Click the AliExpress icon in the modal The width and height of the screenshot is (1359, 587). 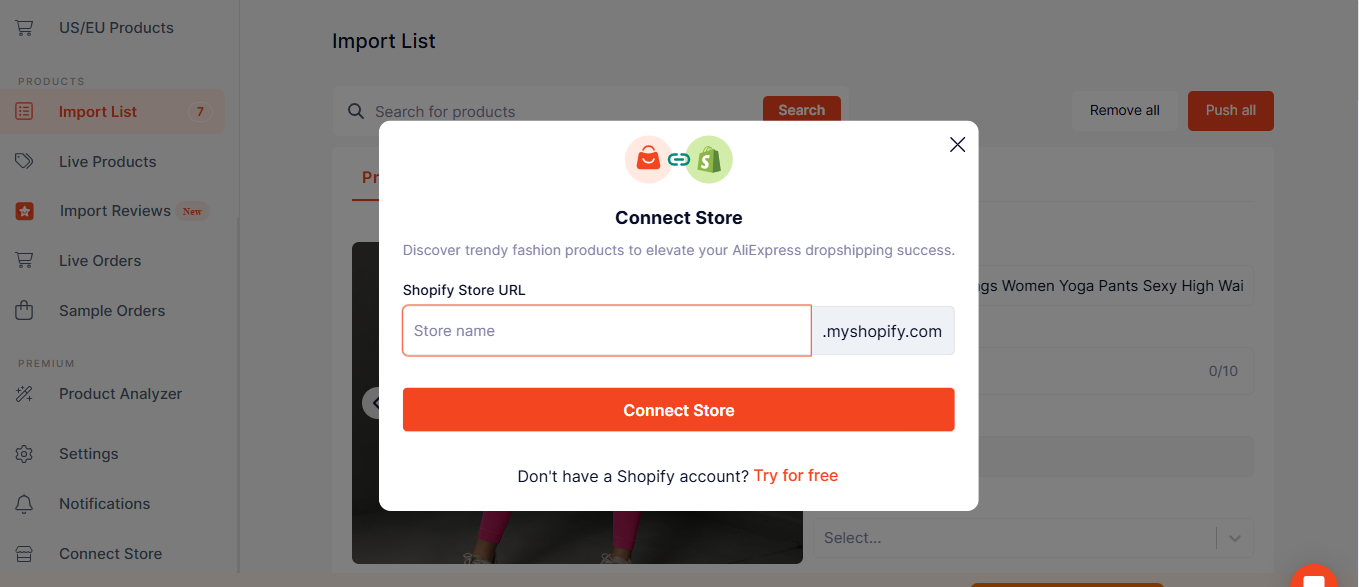[648, 159]
